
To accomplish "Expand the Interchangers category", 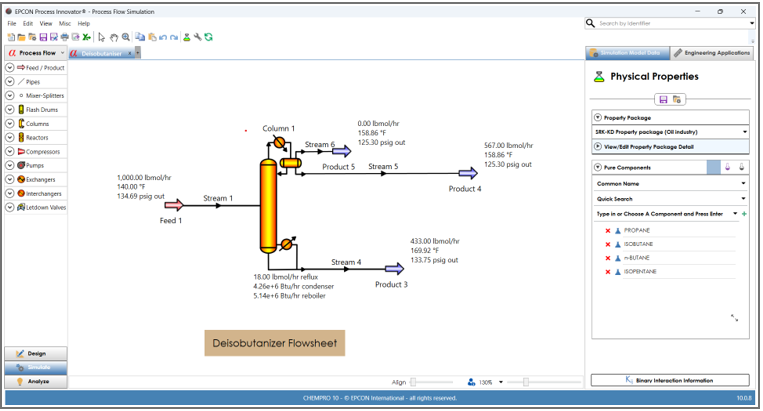I will [10, 193].
